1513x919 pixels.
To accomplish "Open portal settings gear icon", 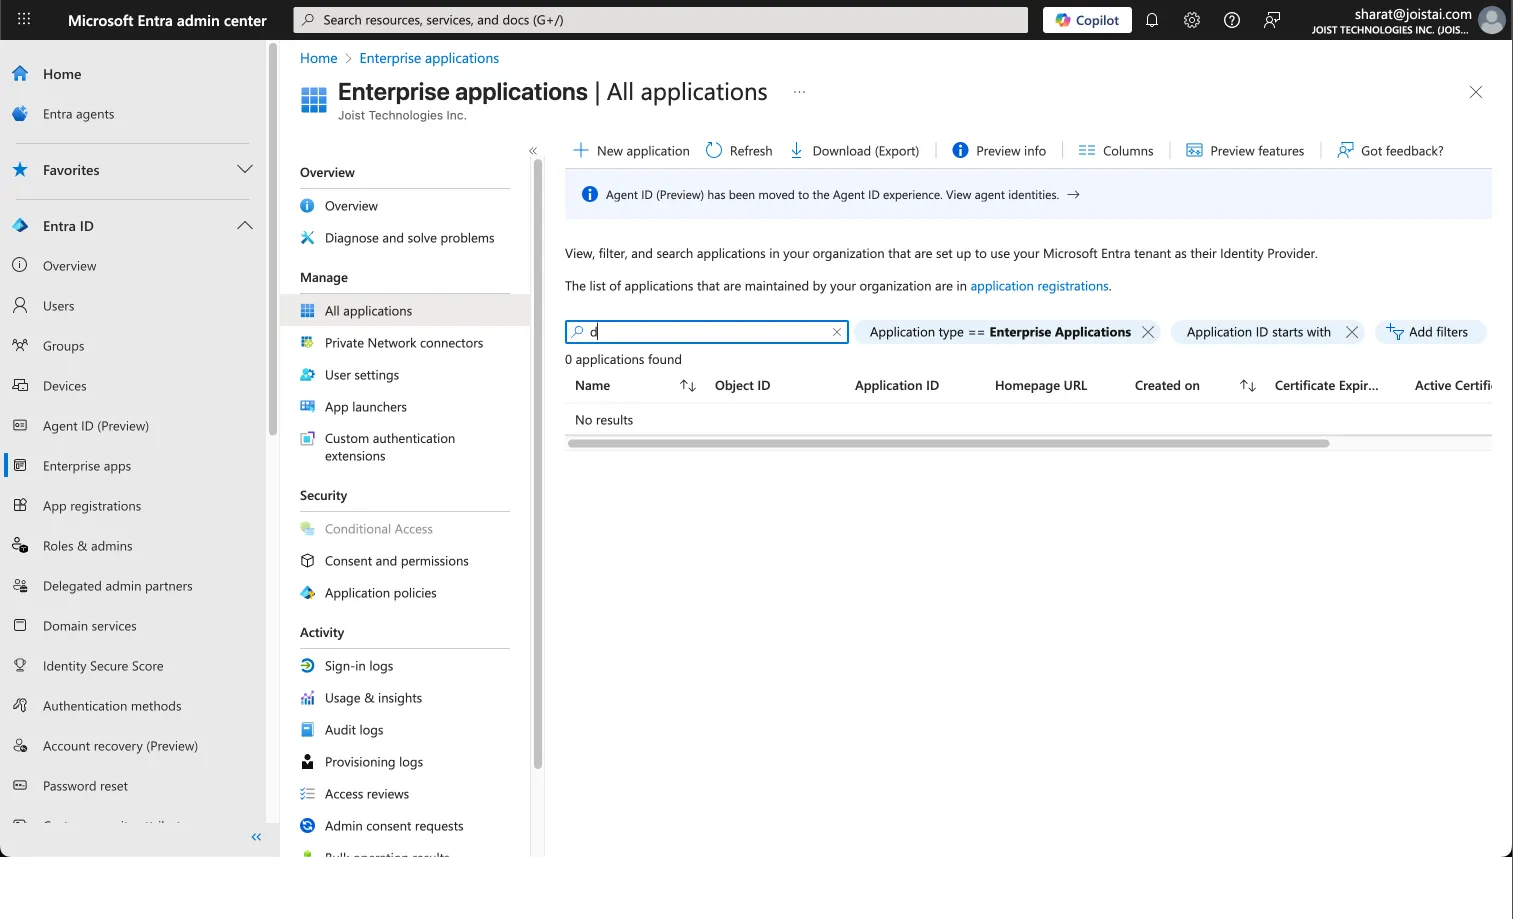I will 1192,20.
